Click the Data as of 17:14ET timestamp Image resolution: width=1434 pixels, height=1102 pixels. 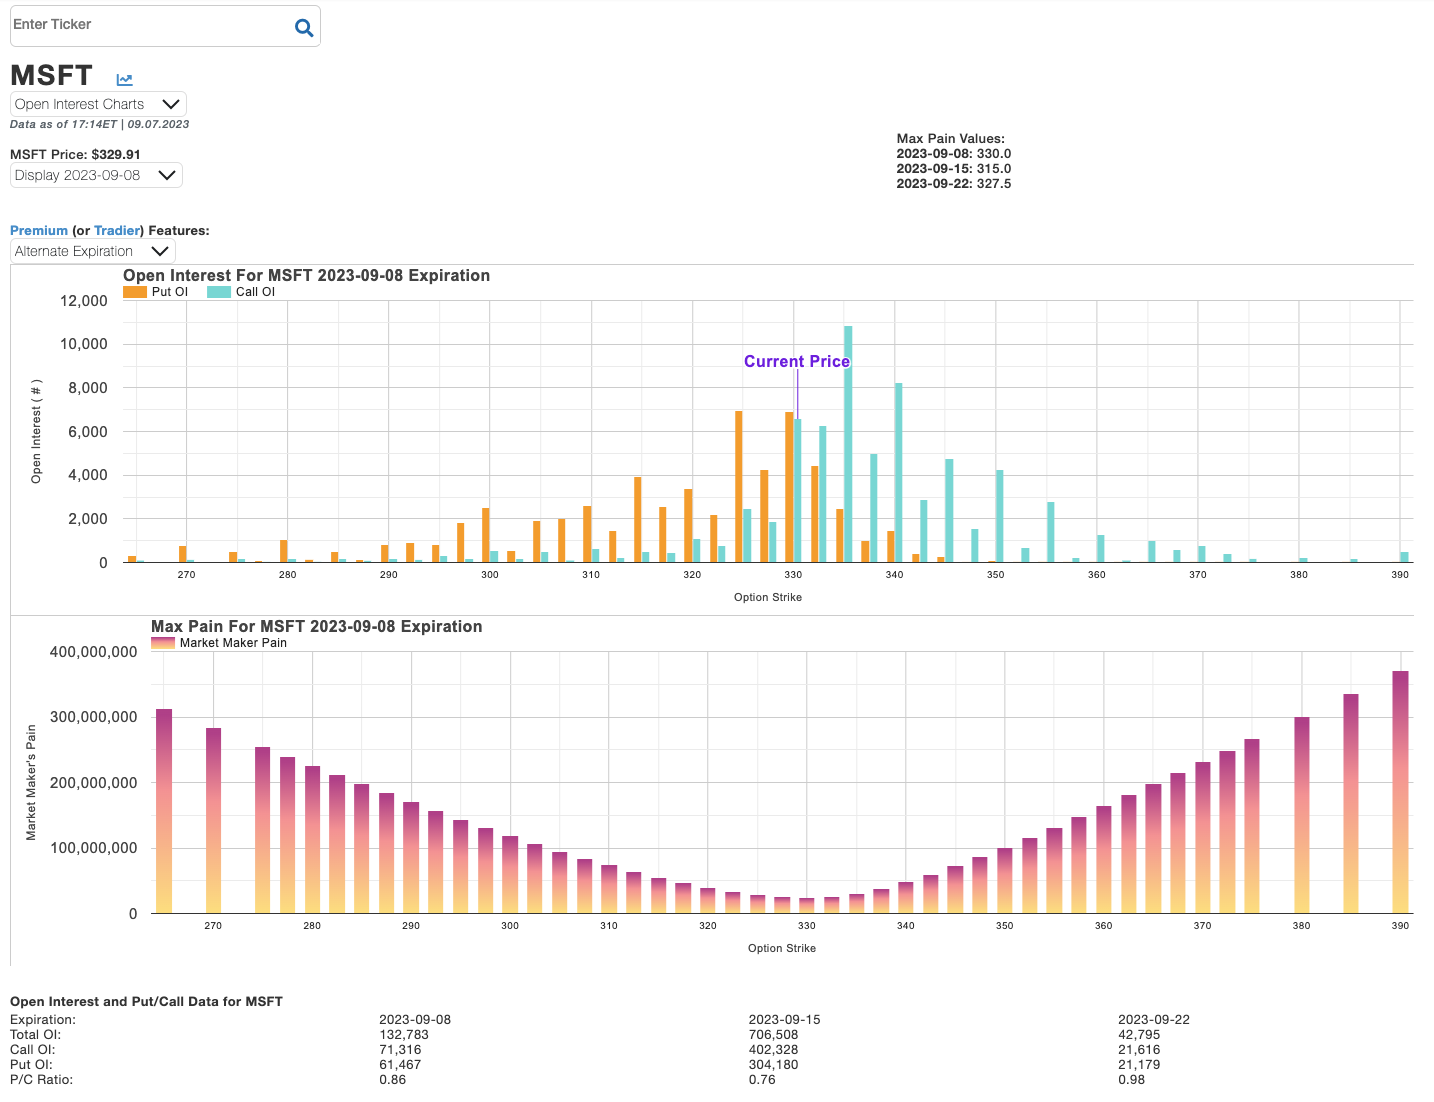99,125
